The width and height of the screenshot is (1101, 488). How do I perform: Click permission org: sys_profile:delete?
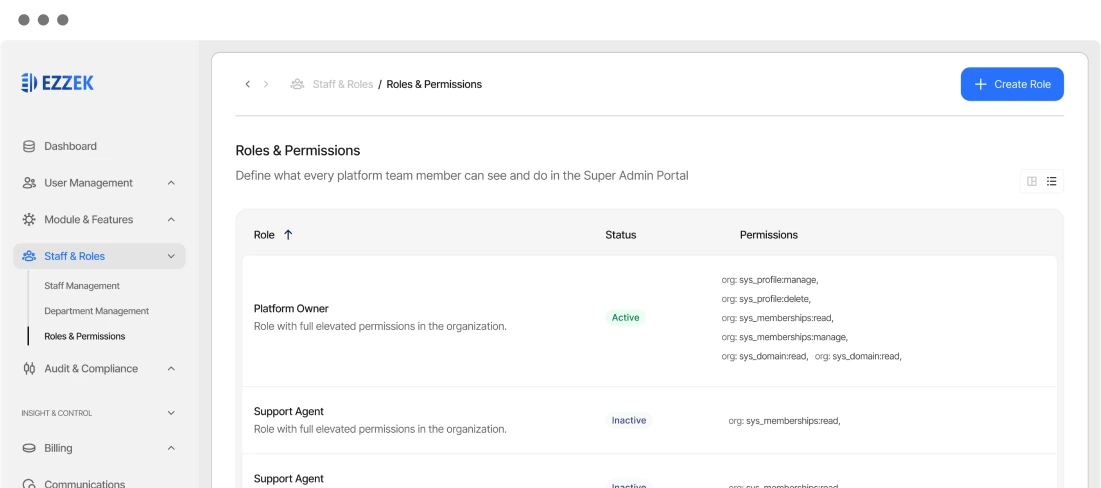click(766, 298)
